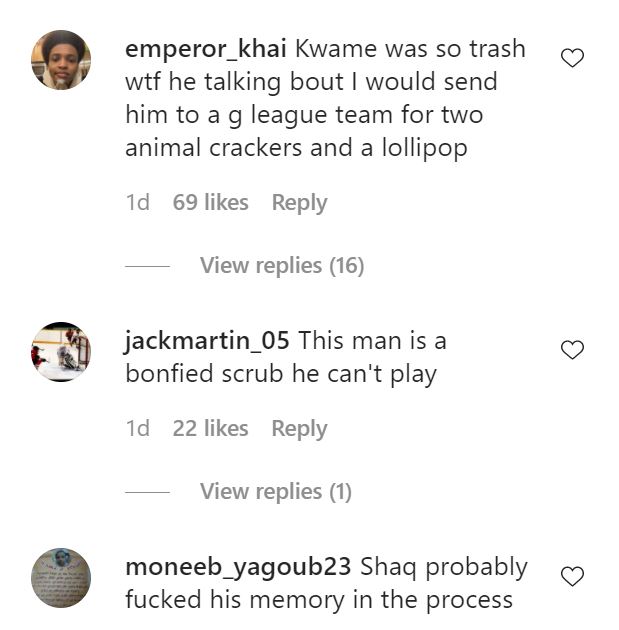Tap the heart beside moneeb_yagoub23's comment
Viewport: 619px width, 630px height.
pyautogui.click(x=572, y=577)
